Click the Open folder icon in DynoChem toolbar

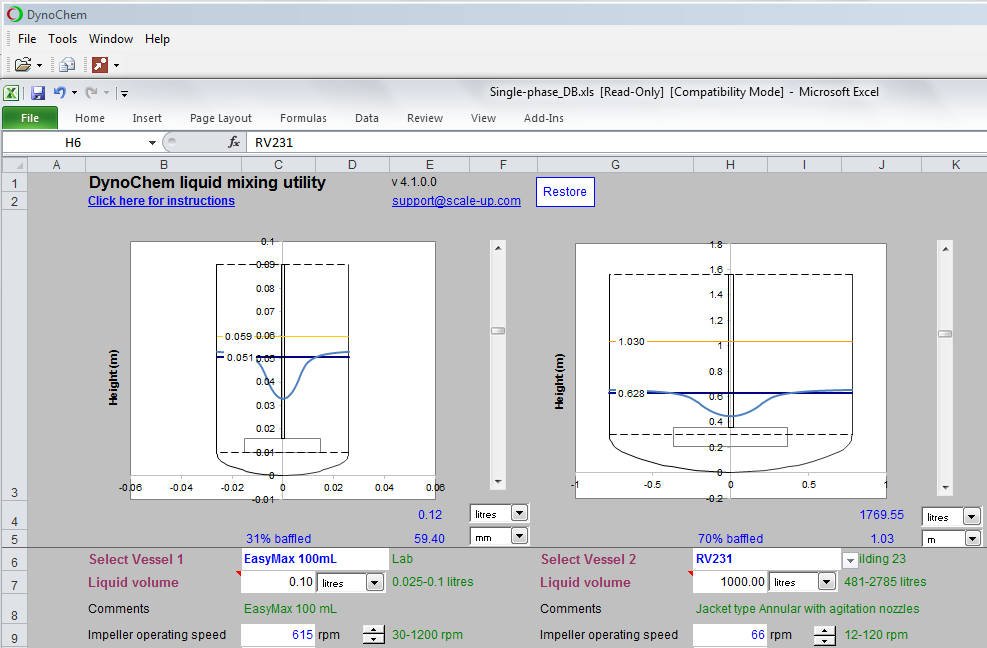click(x=24, y=62)
